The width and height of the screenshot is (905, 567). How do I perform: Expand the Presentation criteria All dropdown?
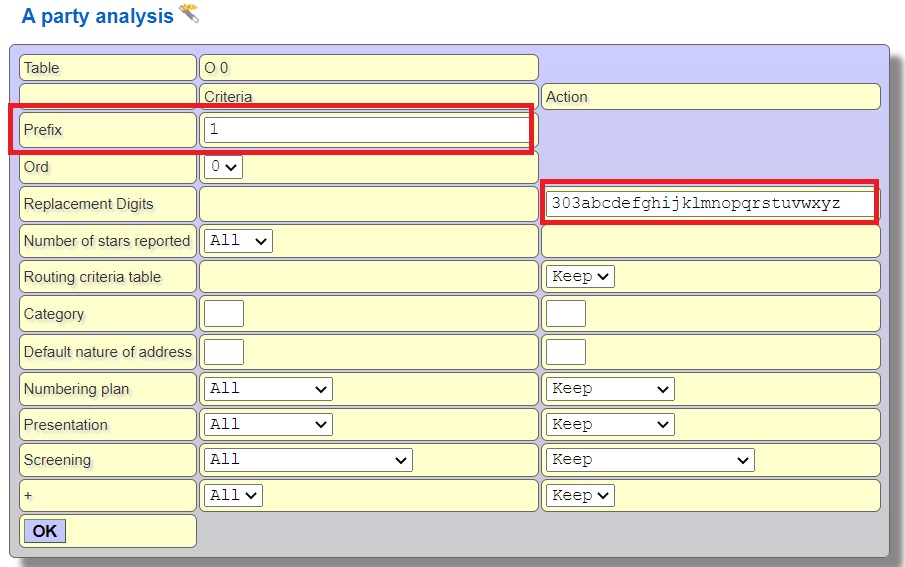point(268,425)
